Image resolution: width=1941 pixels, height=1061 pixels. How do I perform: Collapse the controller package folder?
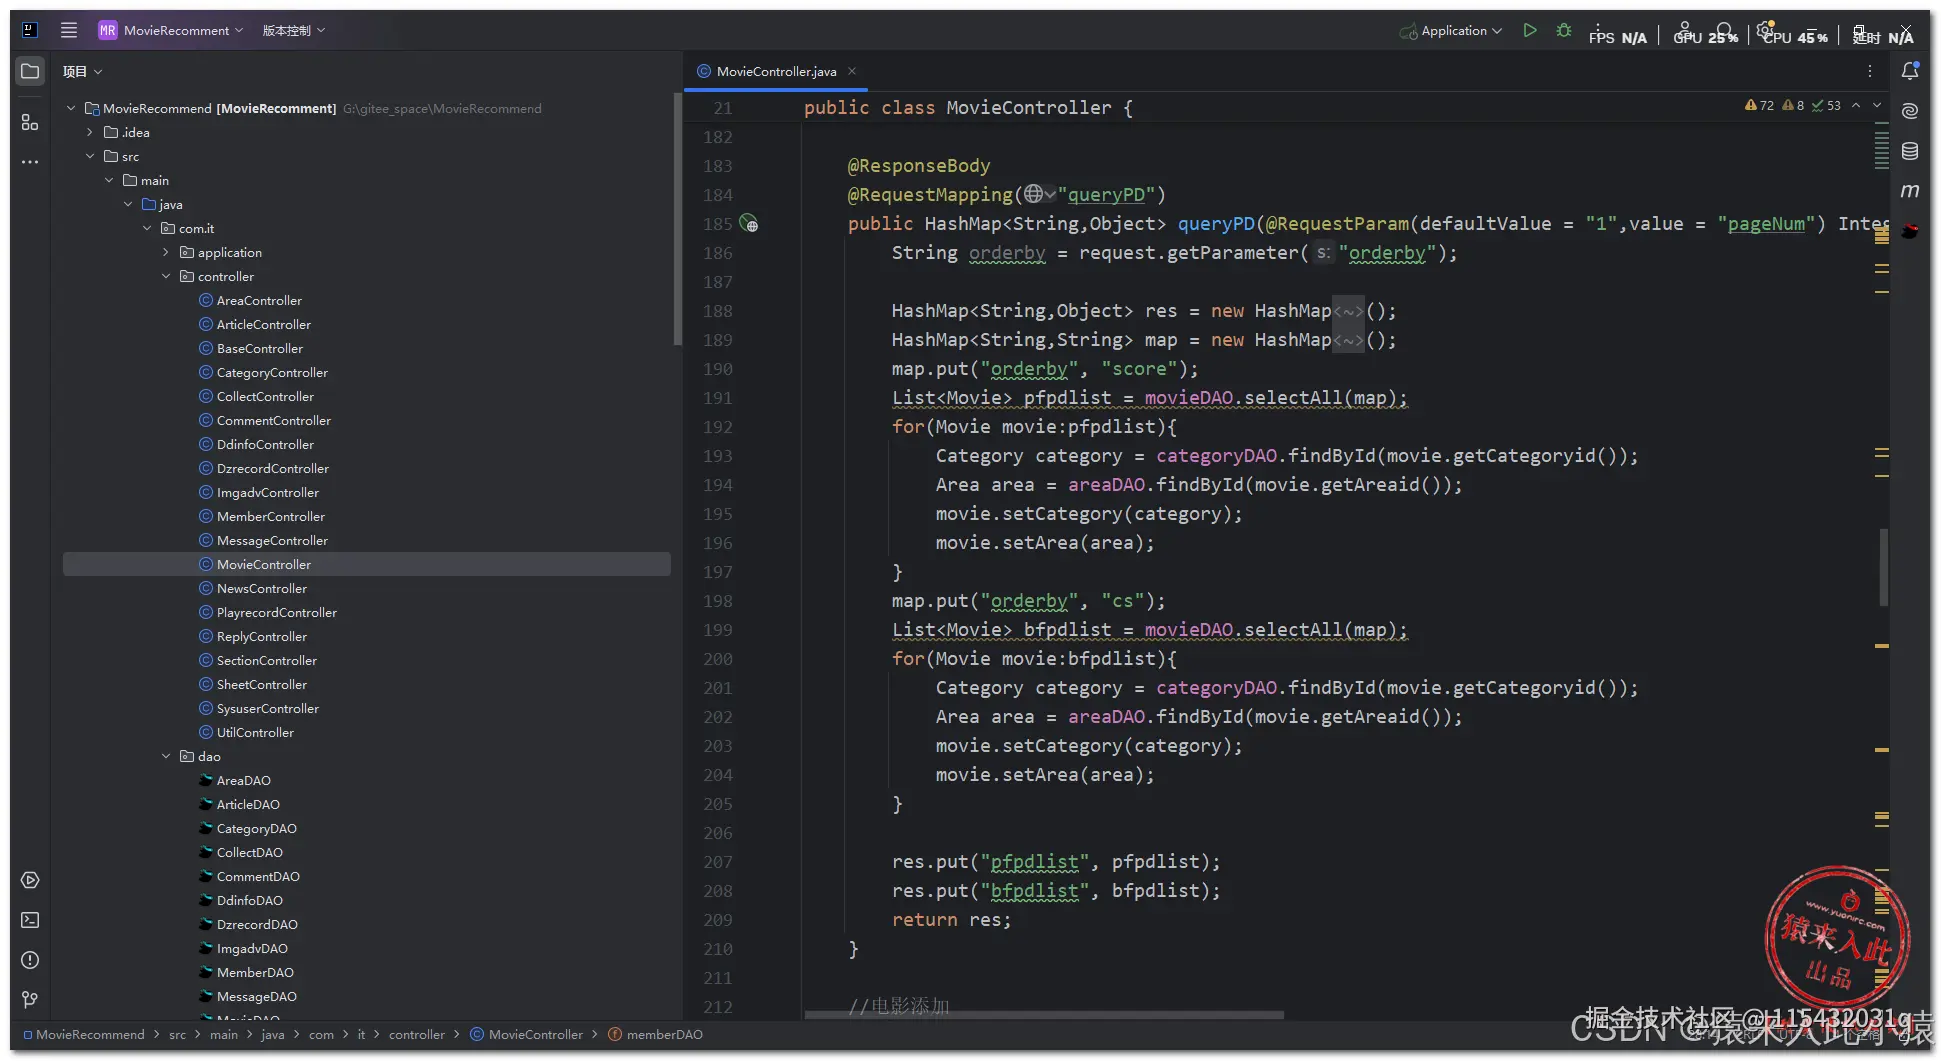point(166,277)
